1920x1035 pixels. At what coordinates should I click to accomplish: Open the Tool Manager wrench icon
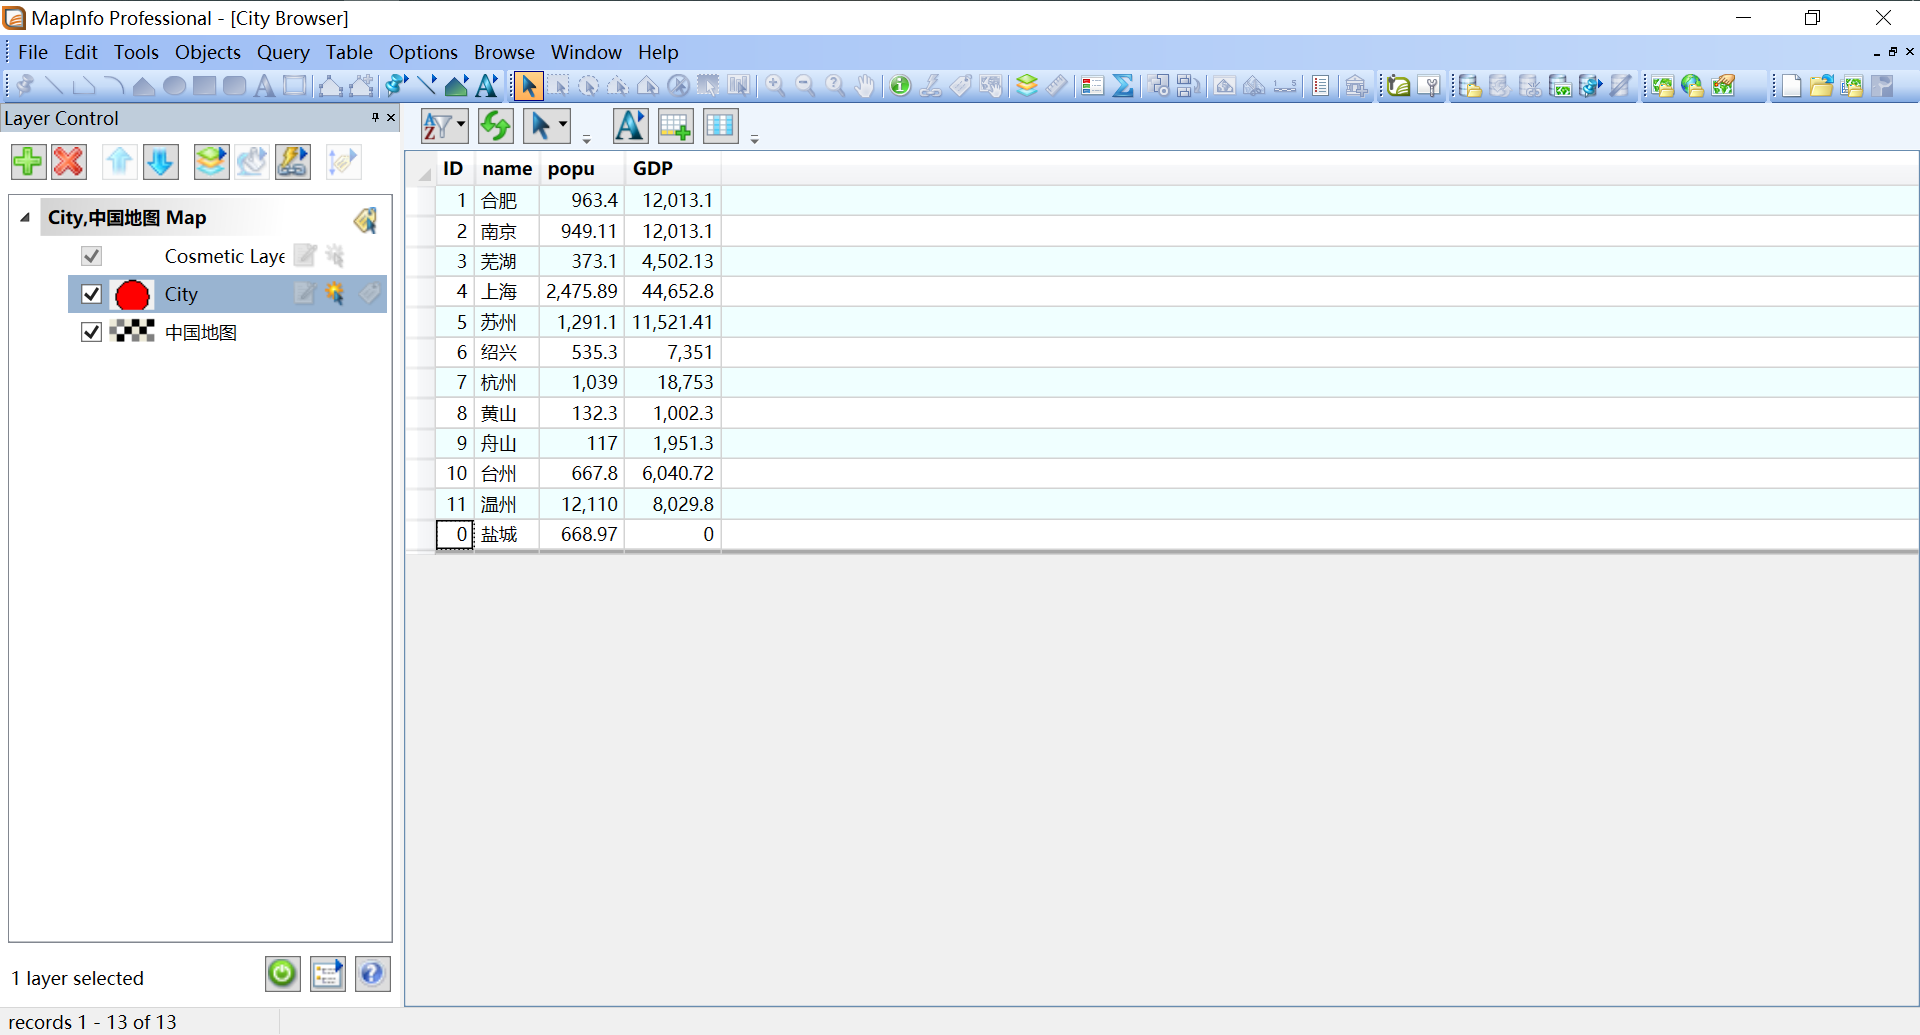pos(1430,86)
